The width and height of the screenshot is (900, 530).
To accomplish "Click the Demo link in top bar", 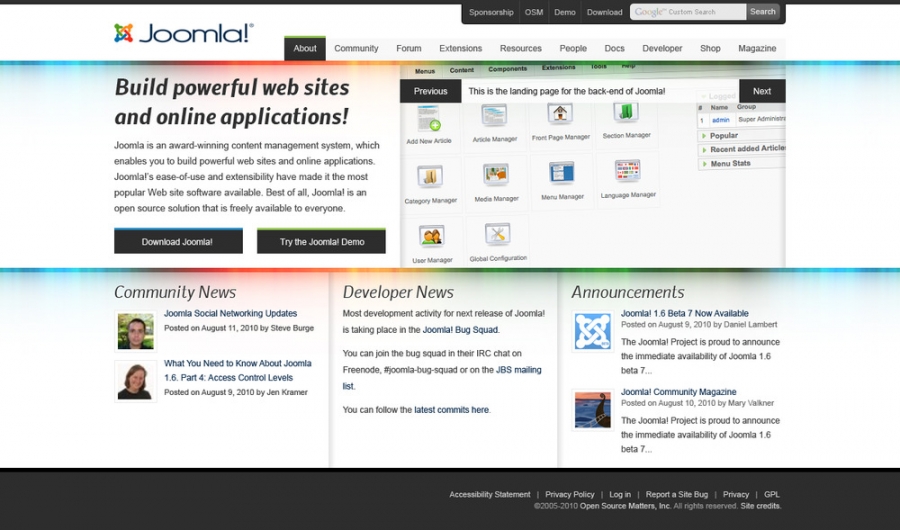I will (565, 12).
